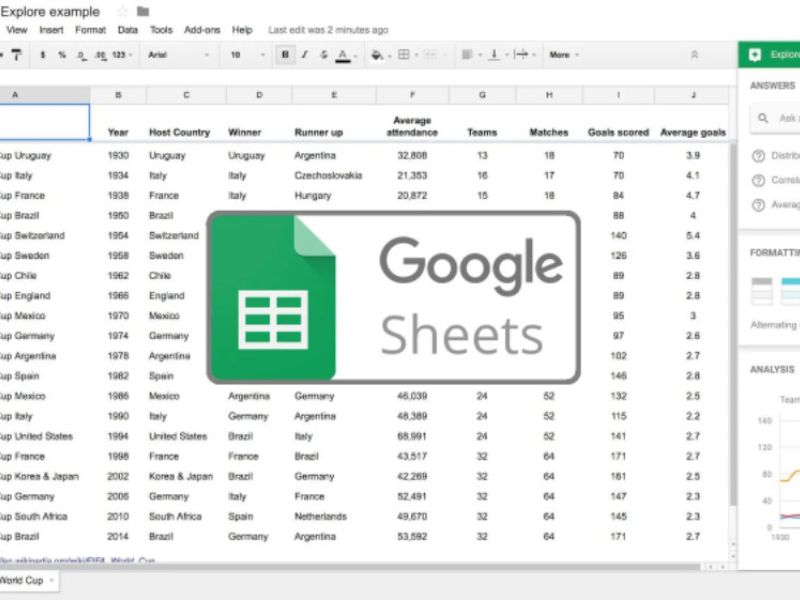This screenshot has width=800, height=600.
Task: Click the Ask a question search field
Action: (776, 118)
